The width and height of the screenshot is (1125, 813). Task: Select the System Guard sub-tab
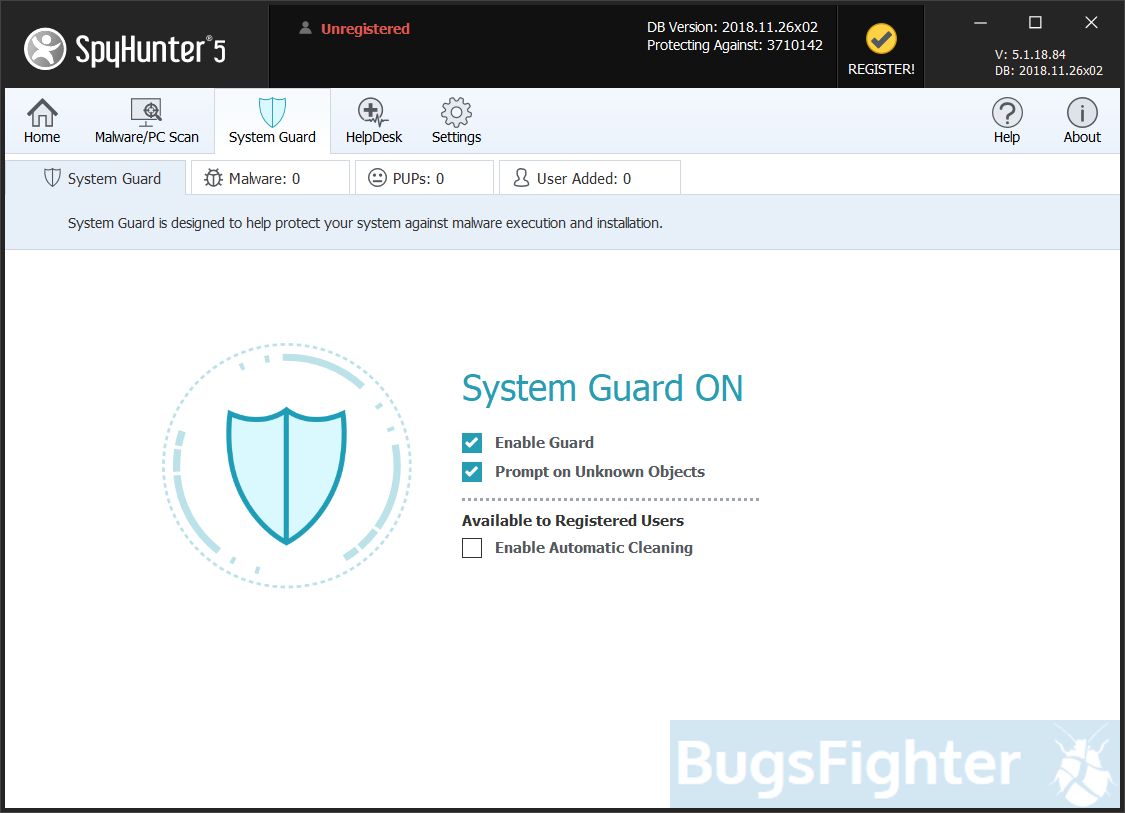point(102,179)
